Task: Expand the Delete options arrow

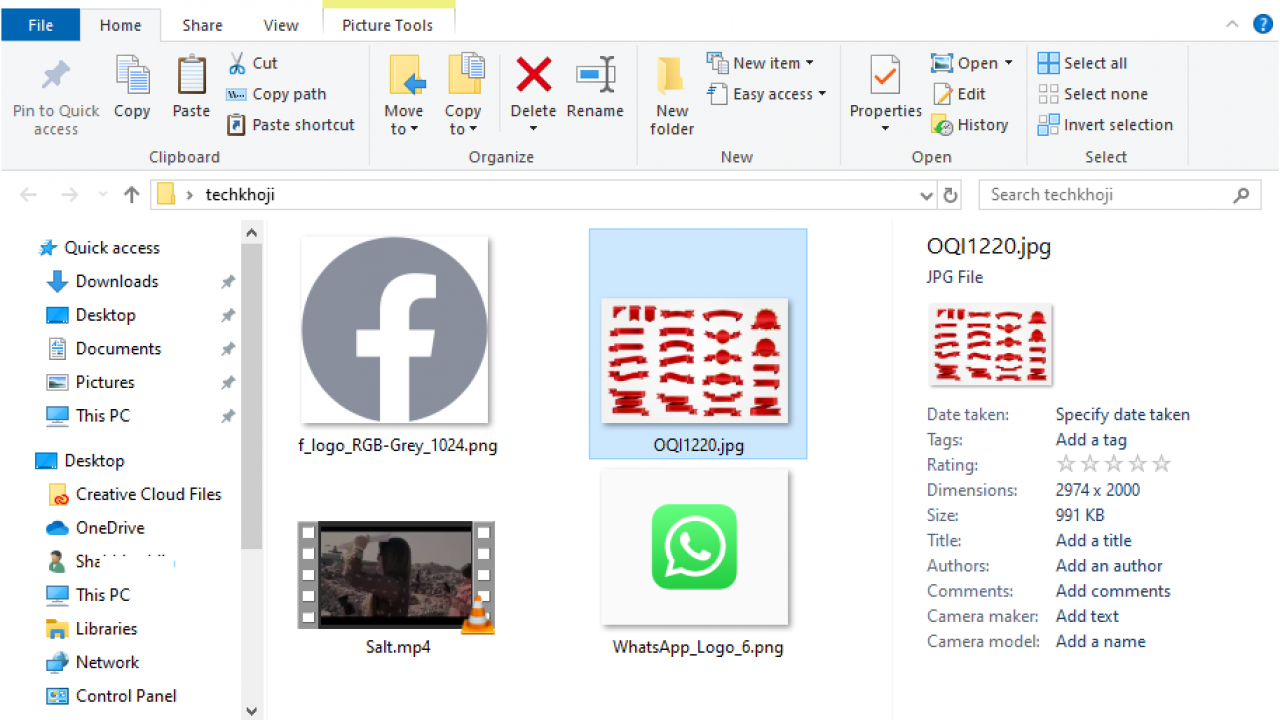Action: 533,128
